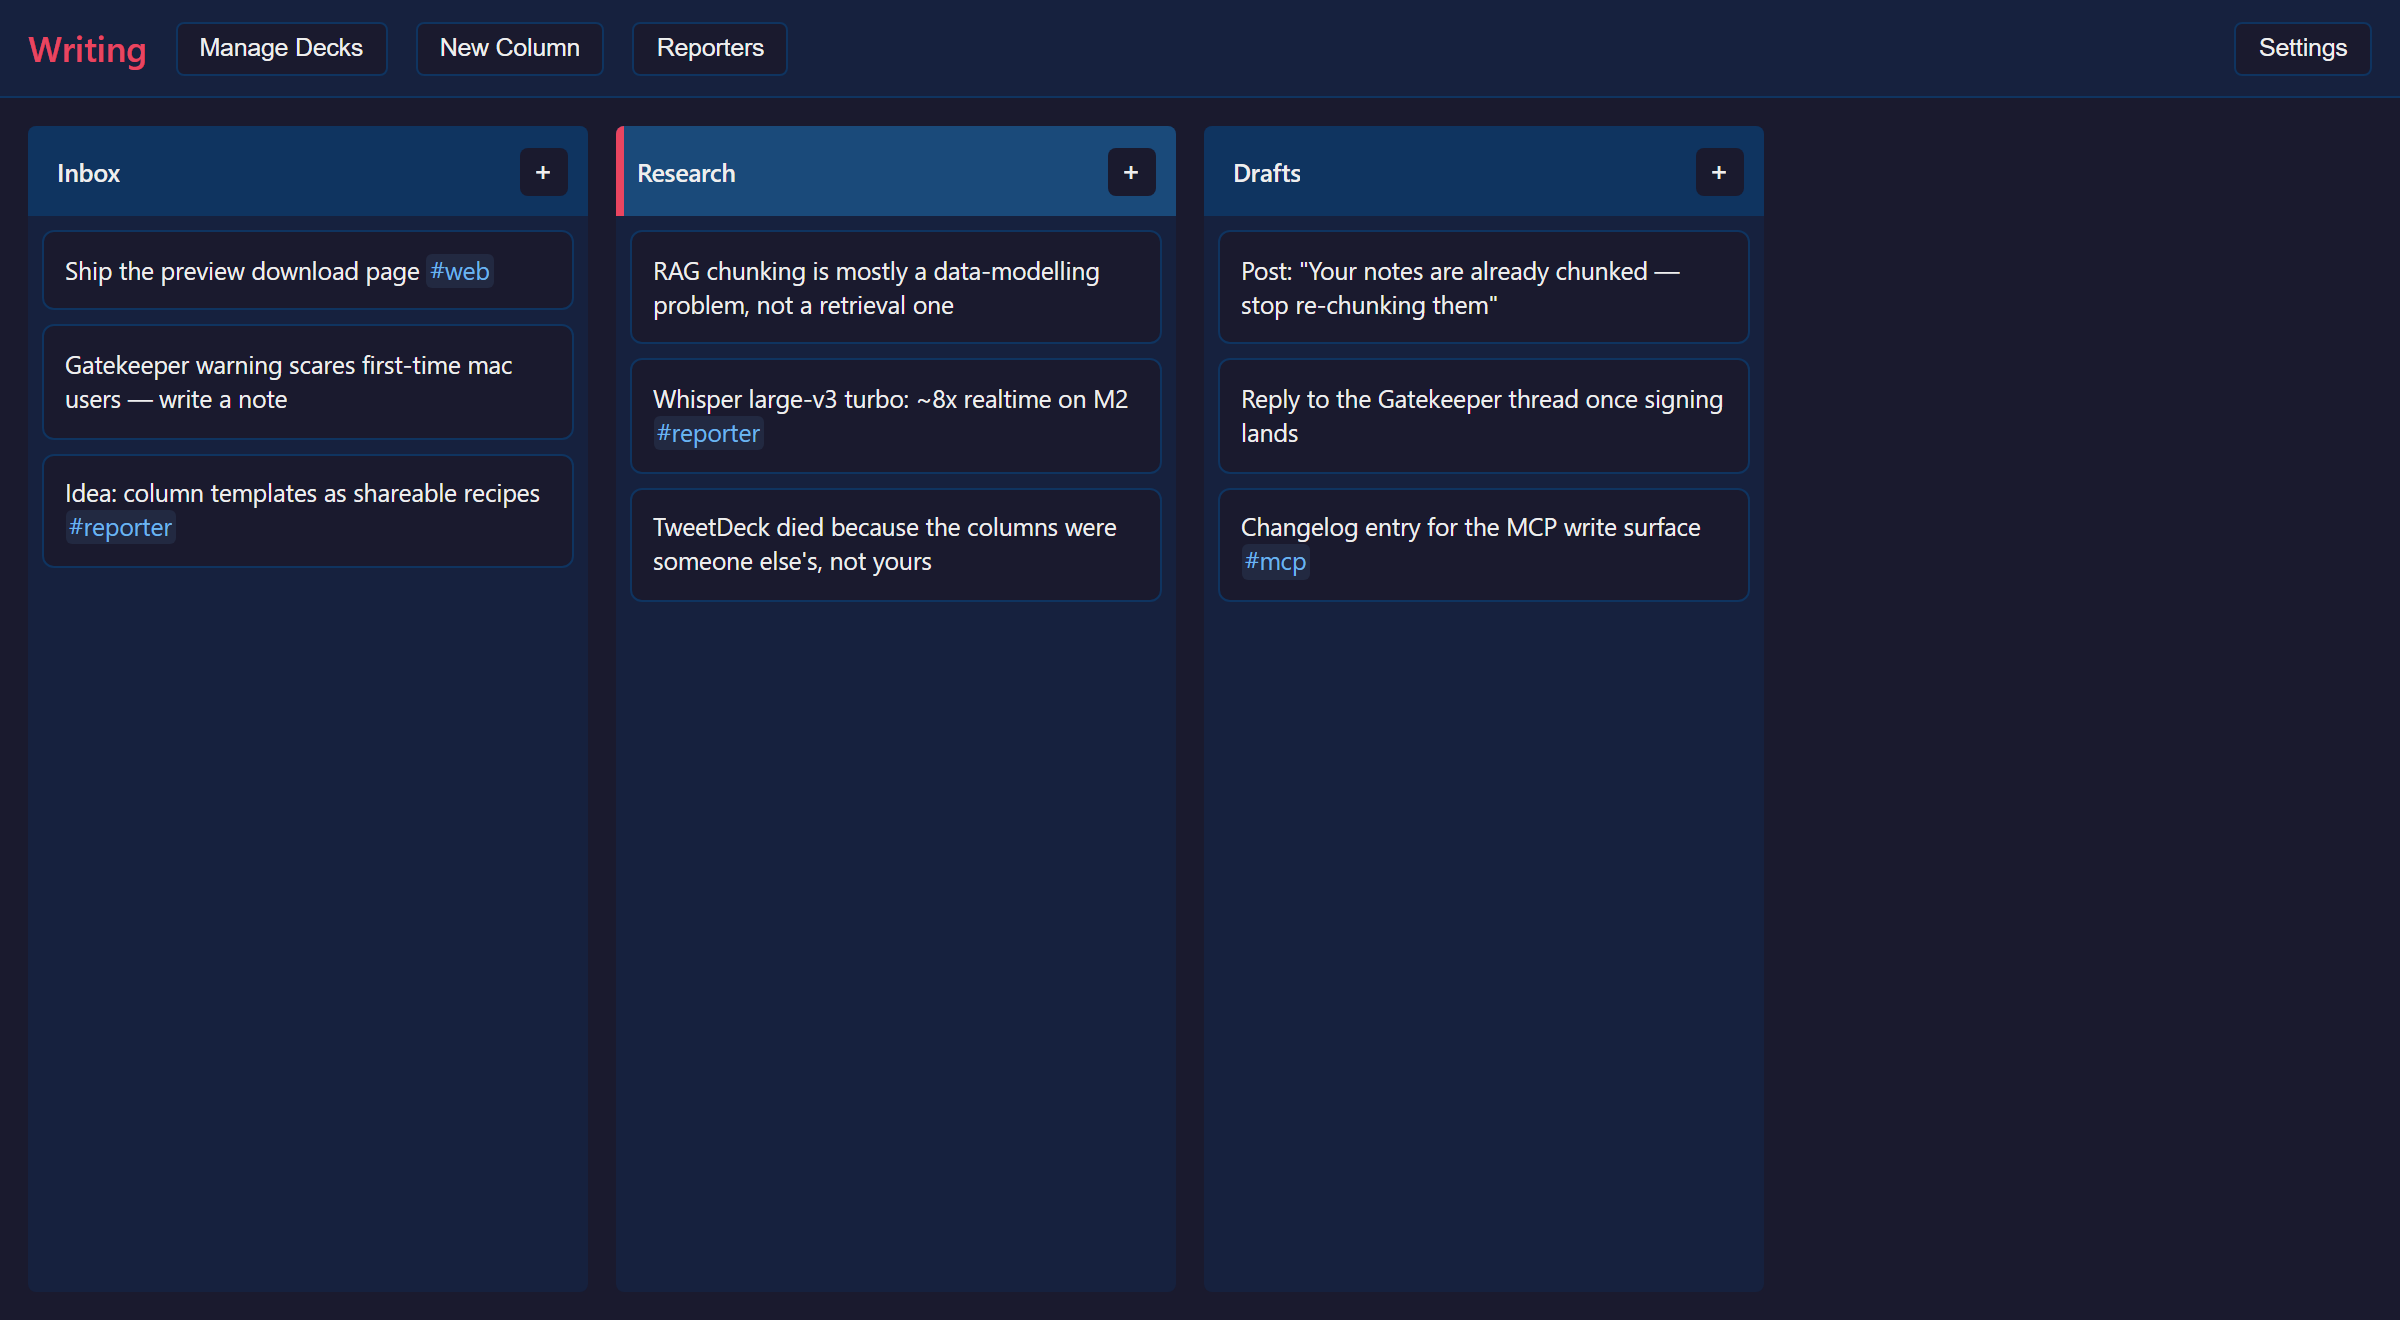Open 'Idea: column templates as shareable recipes' card
The width and height of the screenshot is (2400, 1320).
click(308, 510)
